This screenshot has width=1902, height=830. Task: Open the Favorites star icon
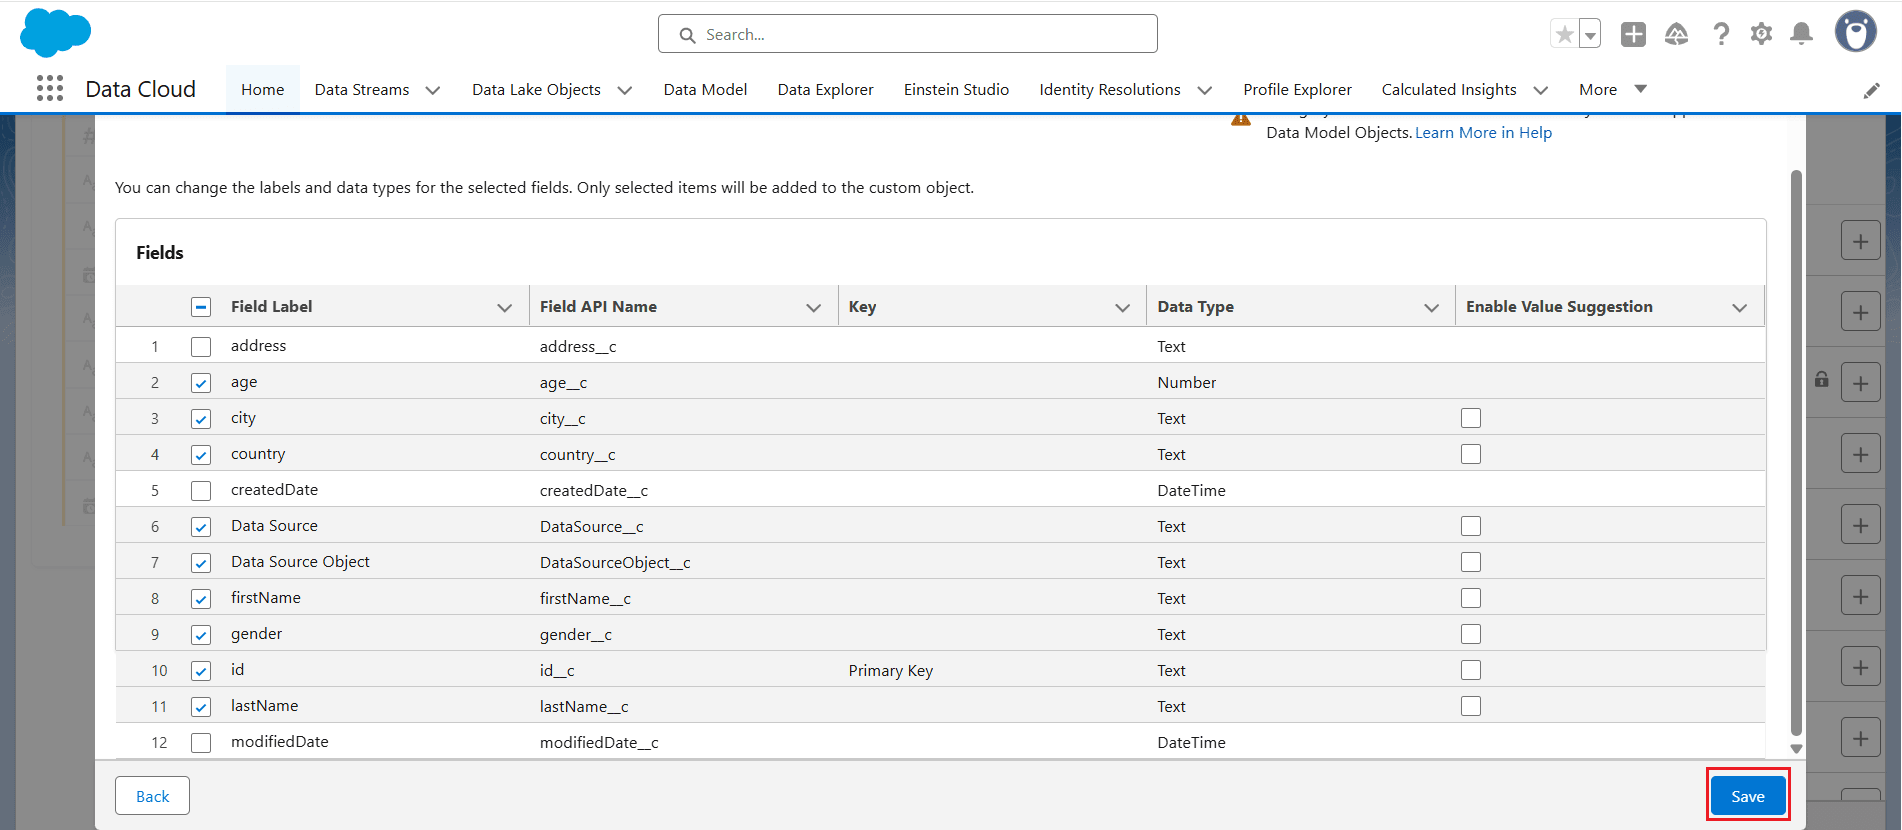1564,34
